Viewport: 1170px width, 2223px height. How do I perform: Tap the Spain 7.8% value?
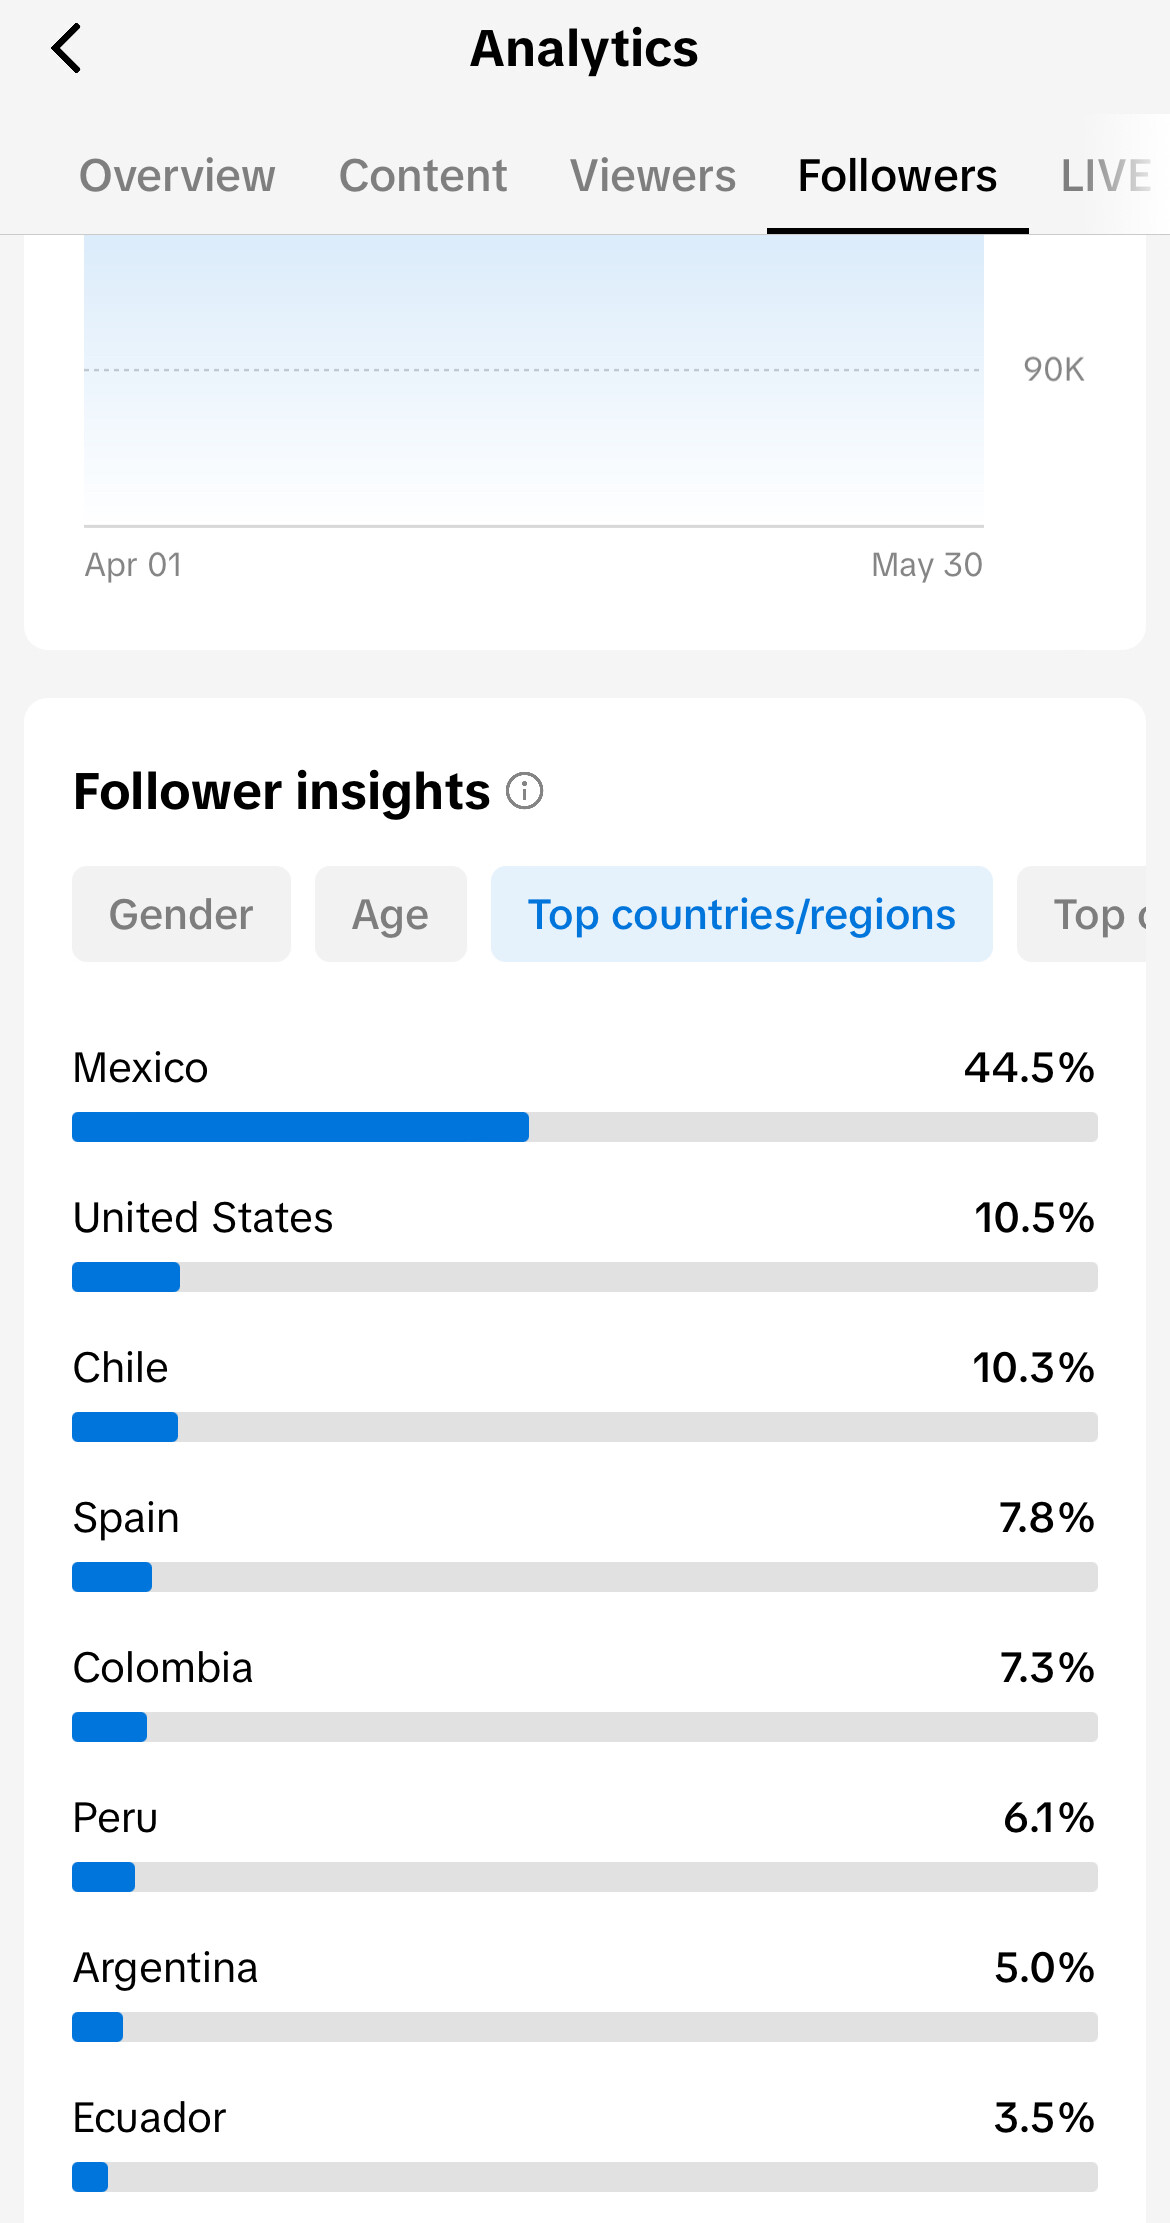[1047, 1518]
